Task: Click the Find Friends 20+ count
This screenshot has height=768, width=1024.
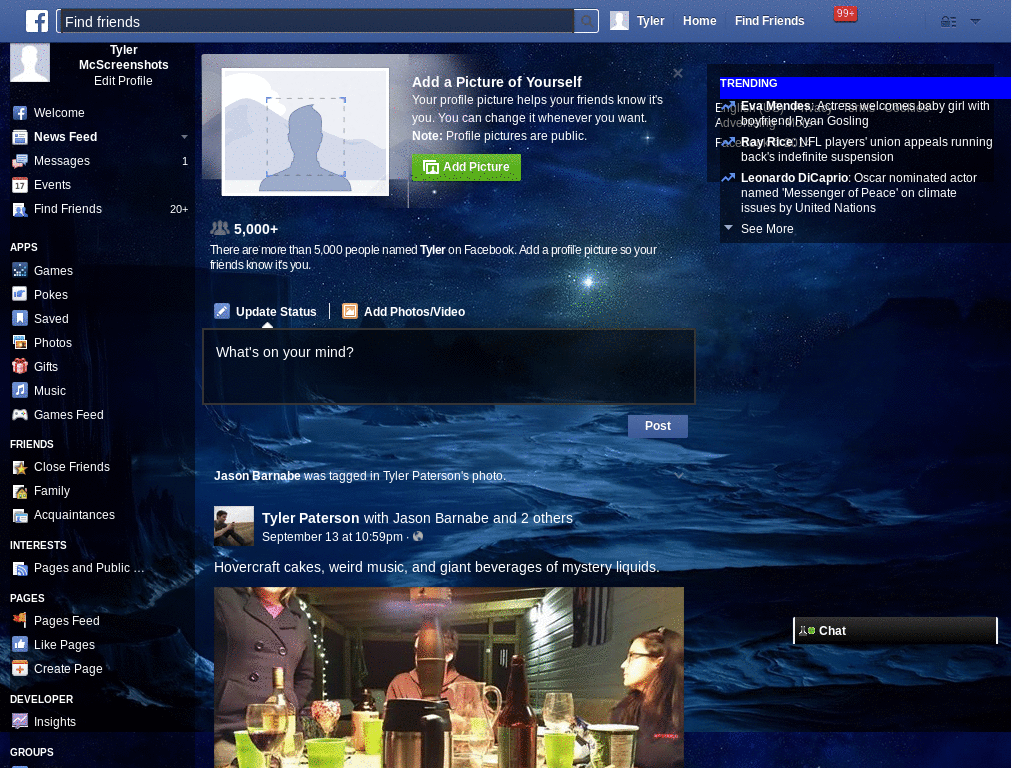Action: (179, 210)
